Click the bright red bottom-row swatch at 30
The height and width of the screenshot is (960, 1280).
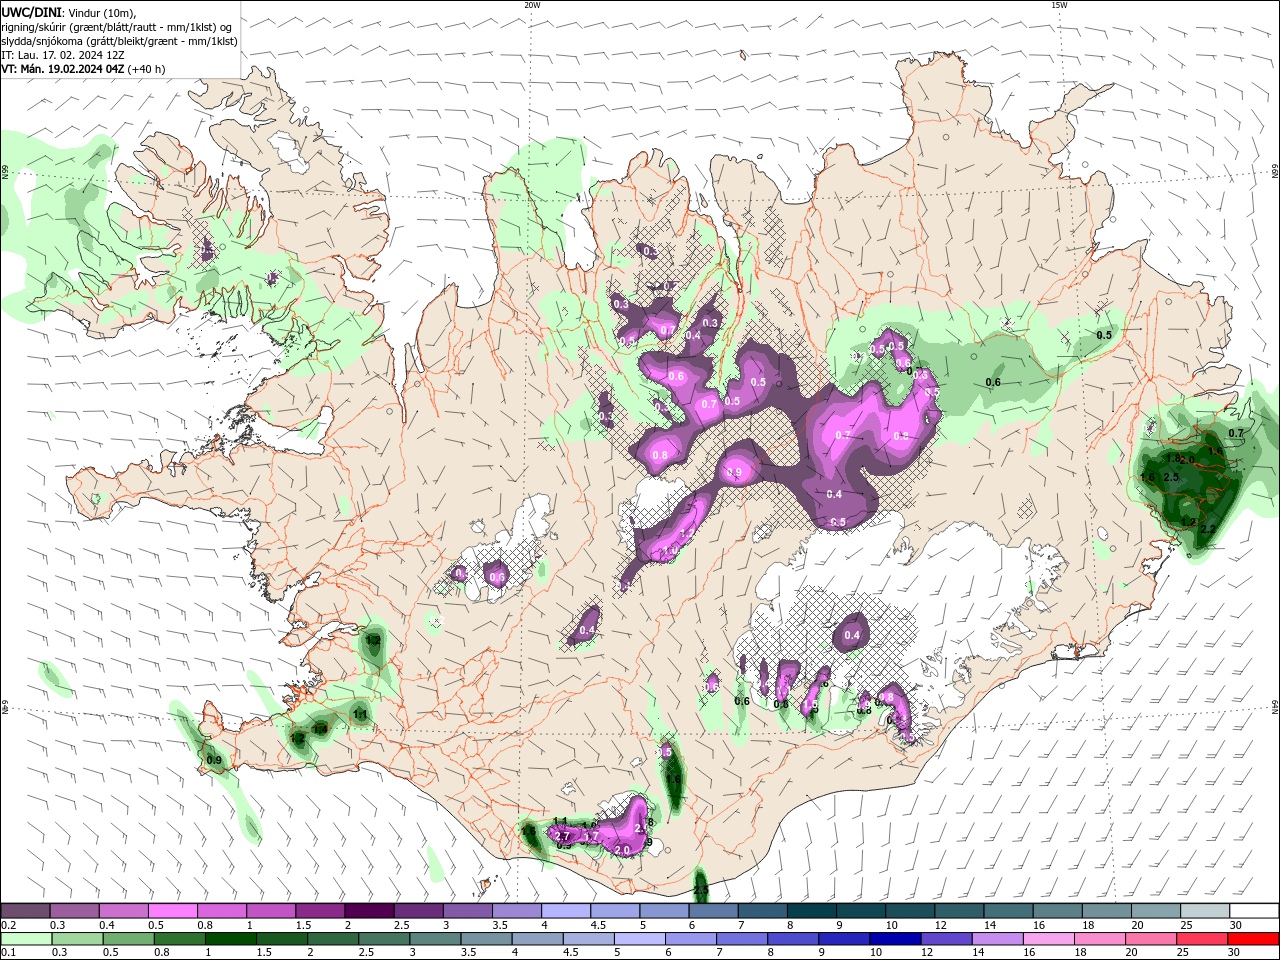(x=1253, y=939)
